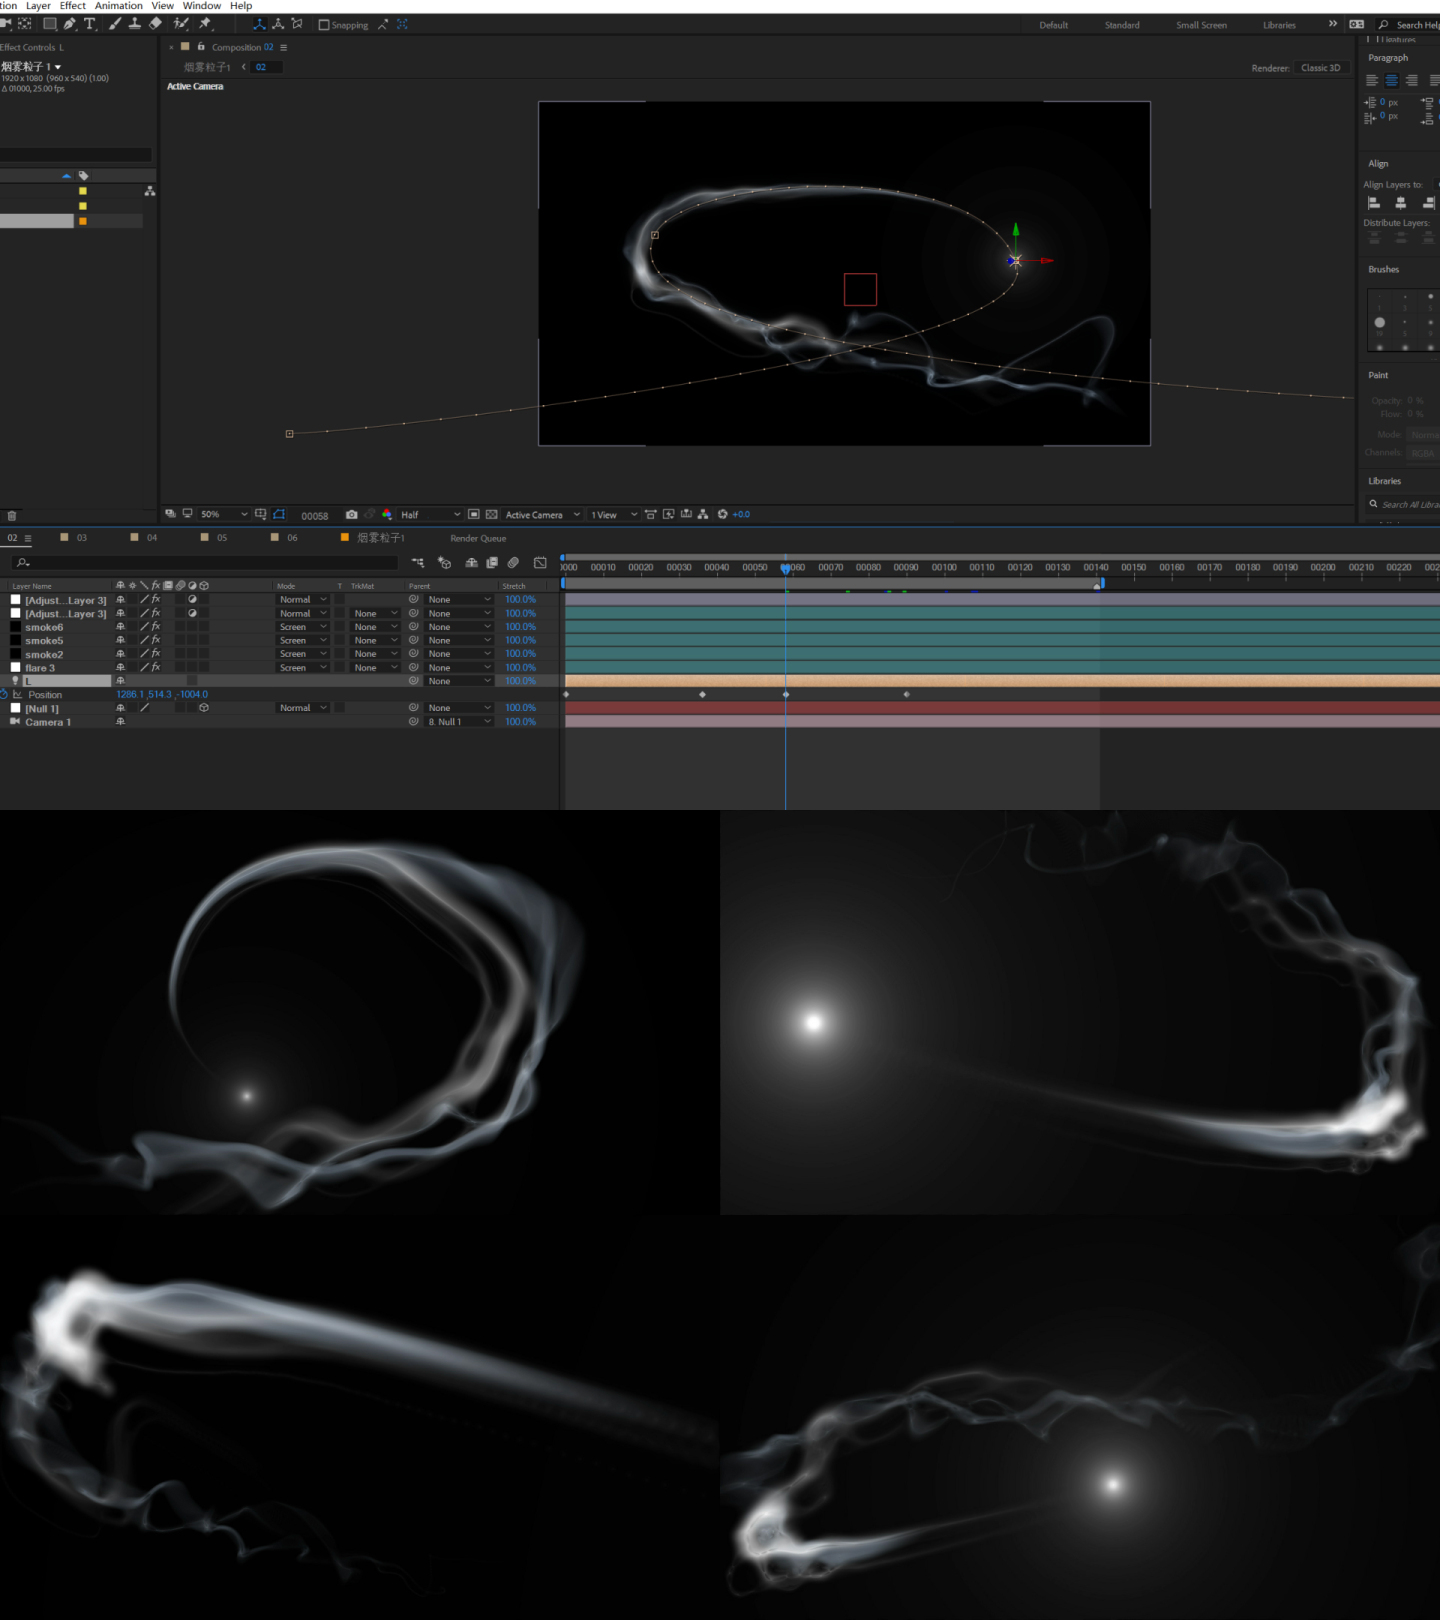This screenshot has width=1440, height=1620.
Task: Select the Puppet Pin tool
Action: [206, 24]
